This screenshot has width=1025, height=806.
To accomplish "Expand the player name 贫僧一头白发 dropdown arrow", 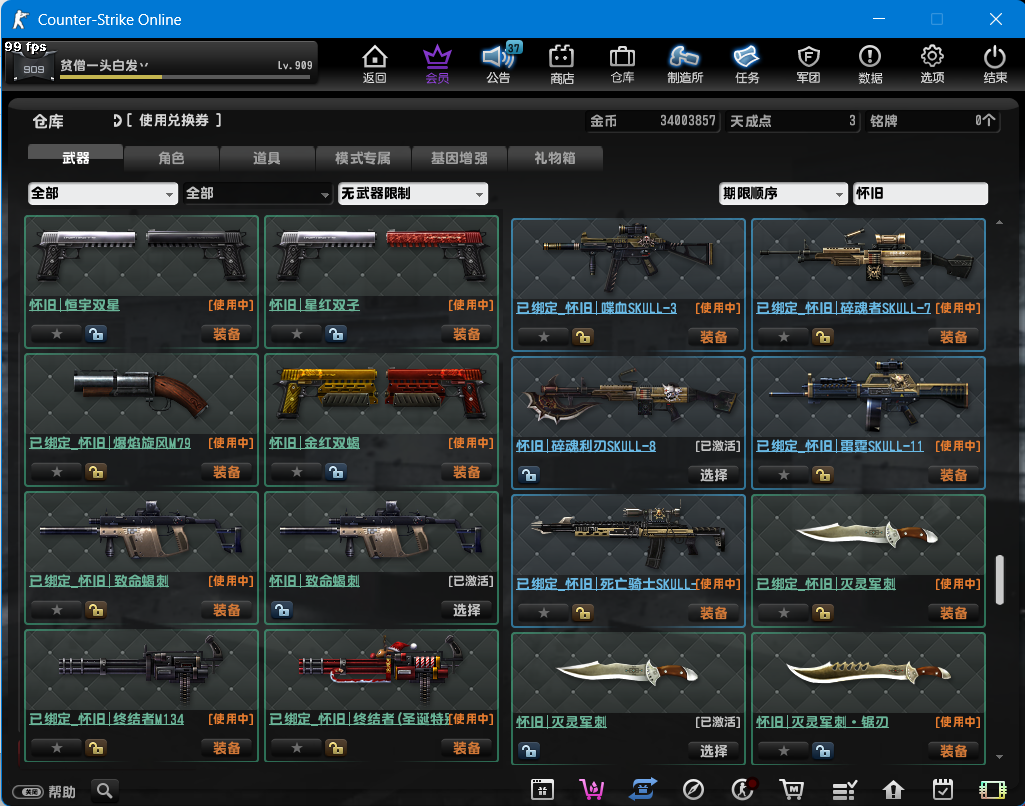I will (x=144, y=65).
